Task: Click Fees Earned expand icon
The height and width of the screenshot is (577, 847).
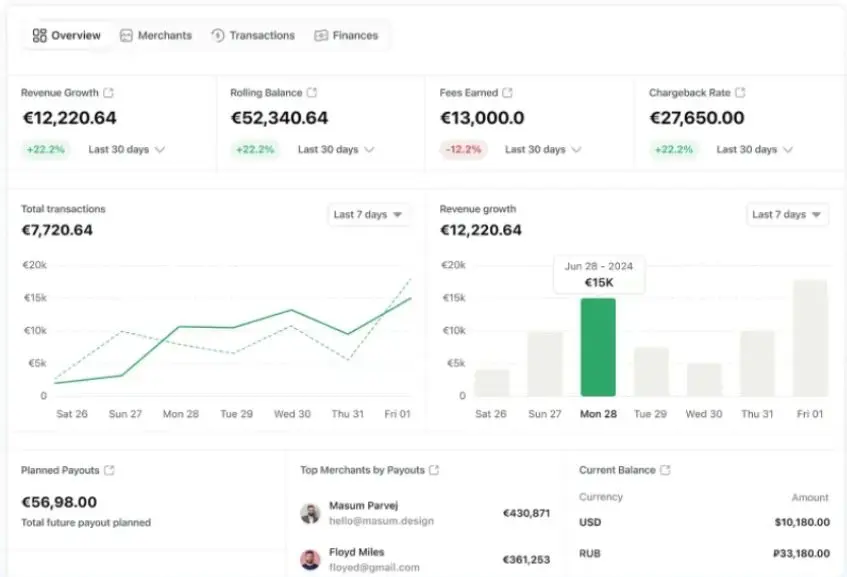Action: 508,93
